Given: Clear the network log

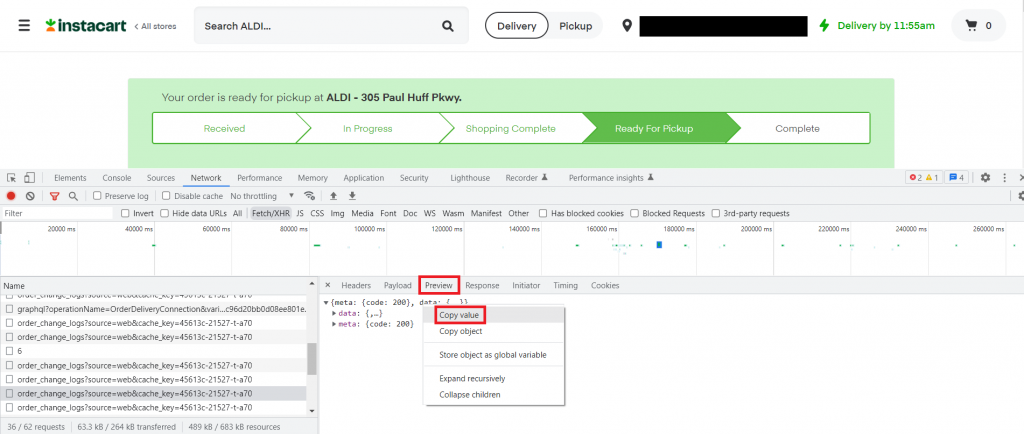Looking at the screenshot, I should click(x=30, y=196).
